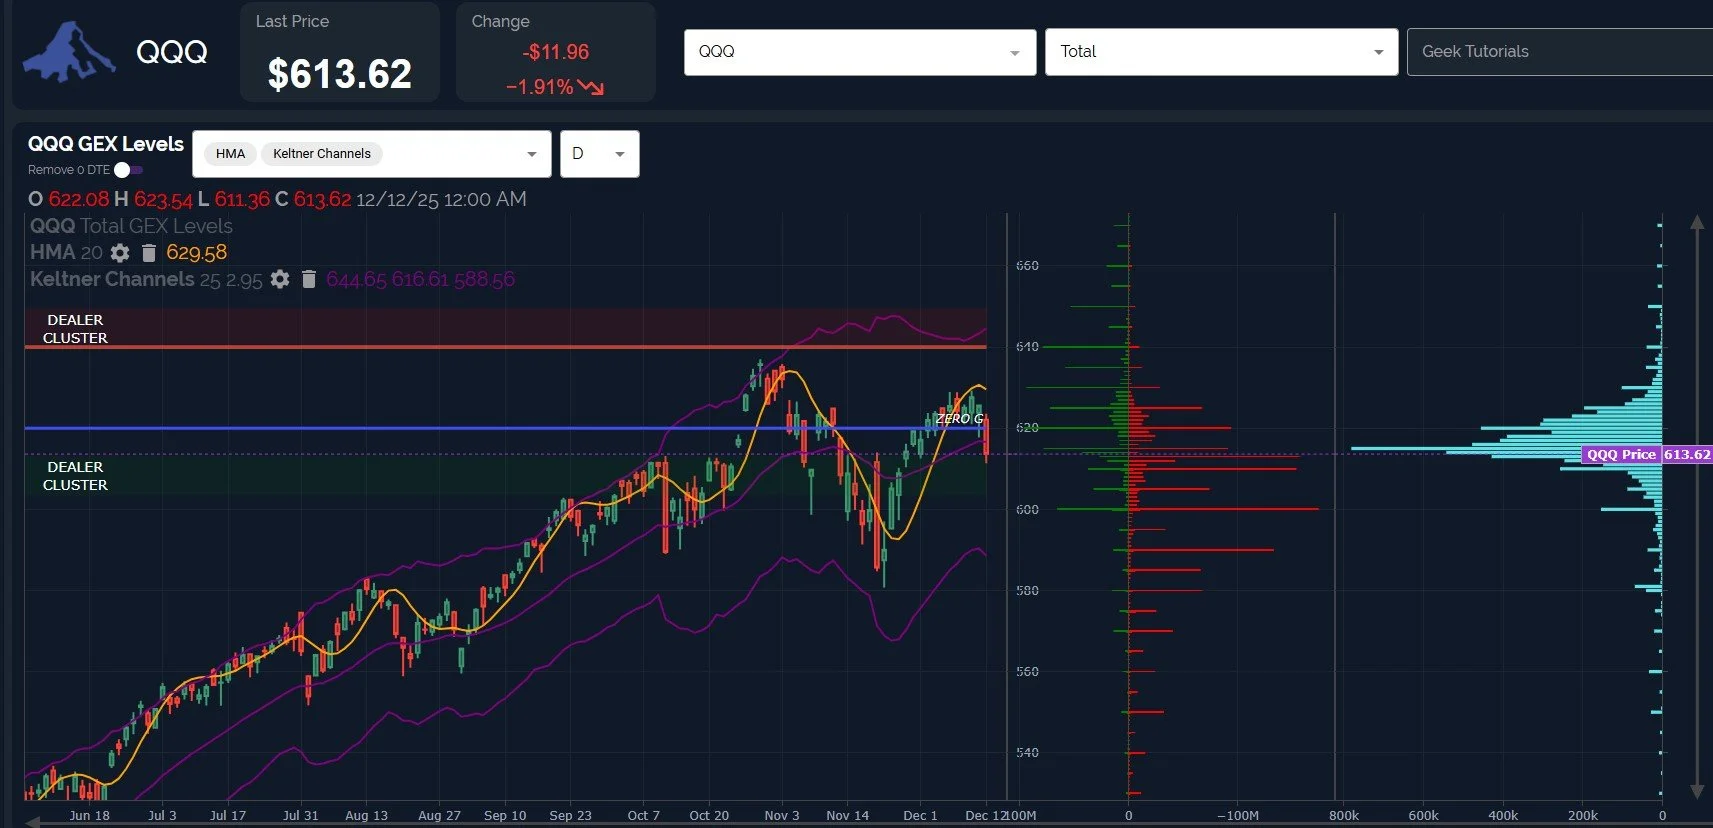Click the Jun 18 date axis label
Image resolution: width=1713 pixels, height=828 pixels.
pos(89,815)
